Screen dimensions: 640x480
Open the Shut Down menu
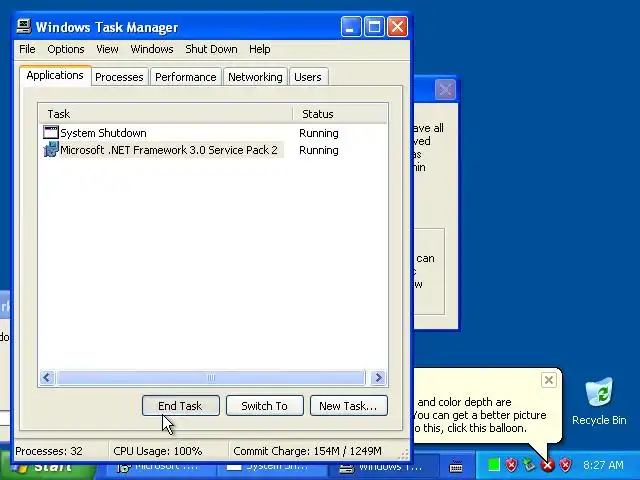click(x=211, y=49)
